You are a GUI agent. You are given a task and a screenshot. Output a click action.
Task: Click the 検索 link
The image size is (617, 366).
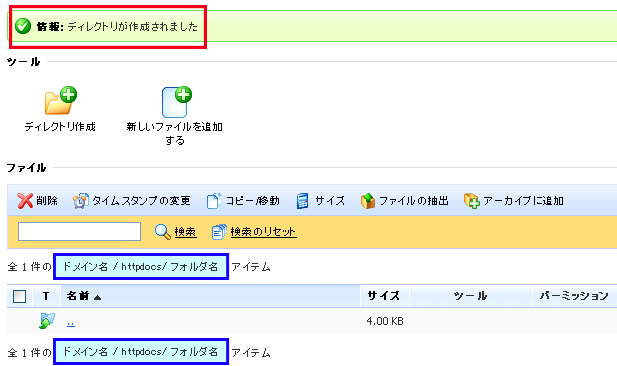point(185,232)
